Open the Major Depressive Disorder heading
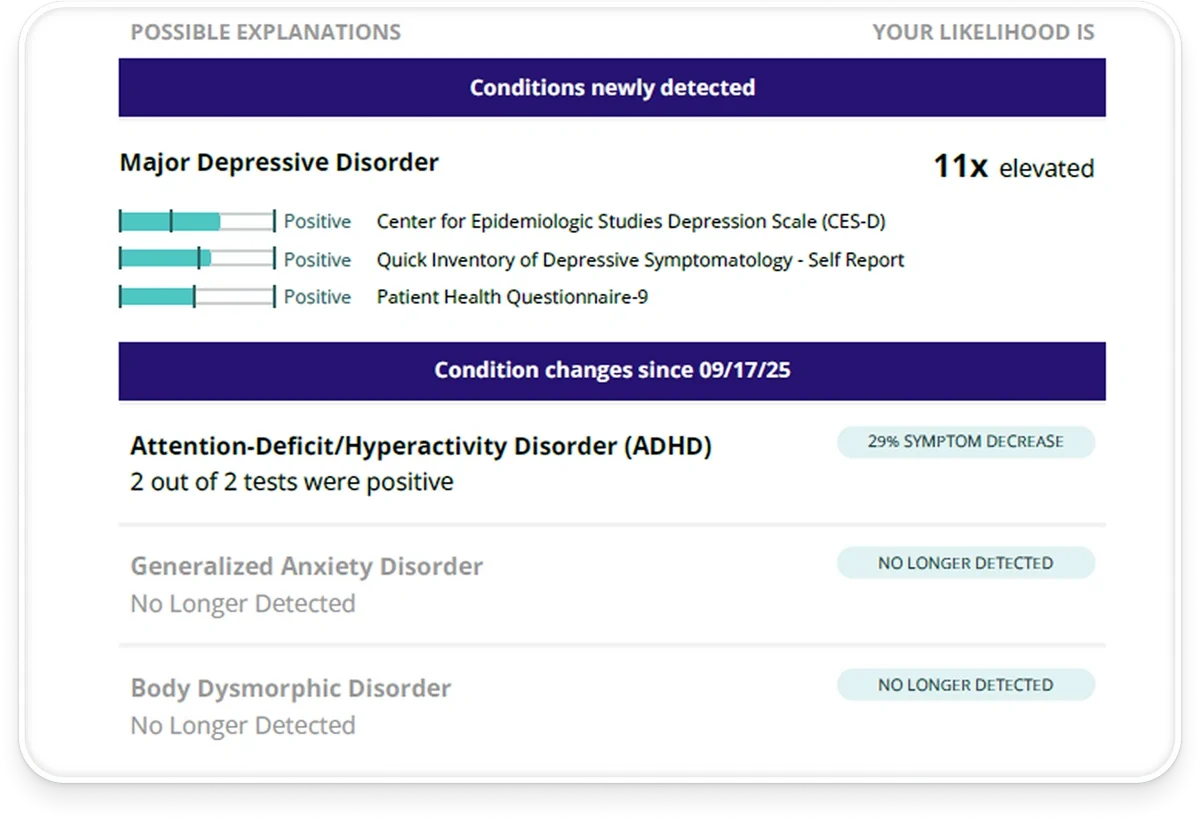 pos(279,162)
